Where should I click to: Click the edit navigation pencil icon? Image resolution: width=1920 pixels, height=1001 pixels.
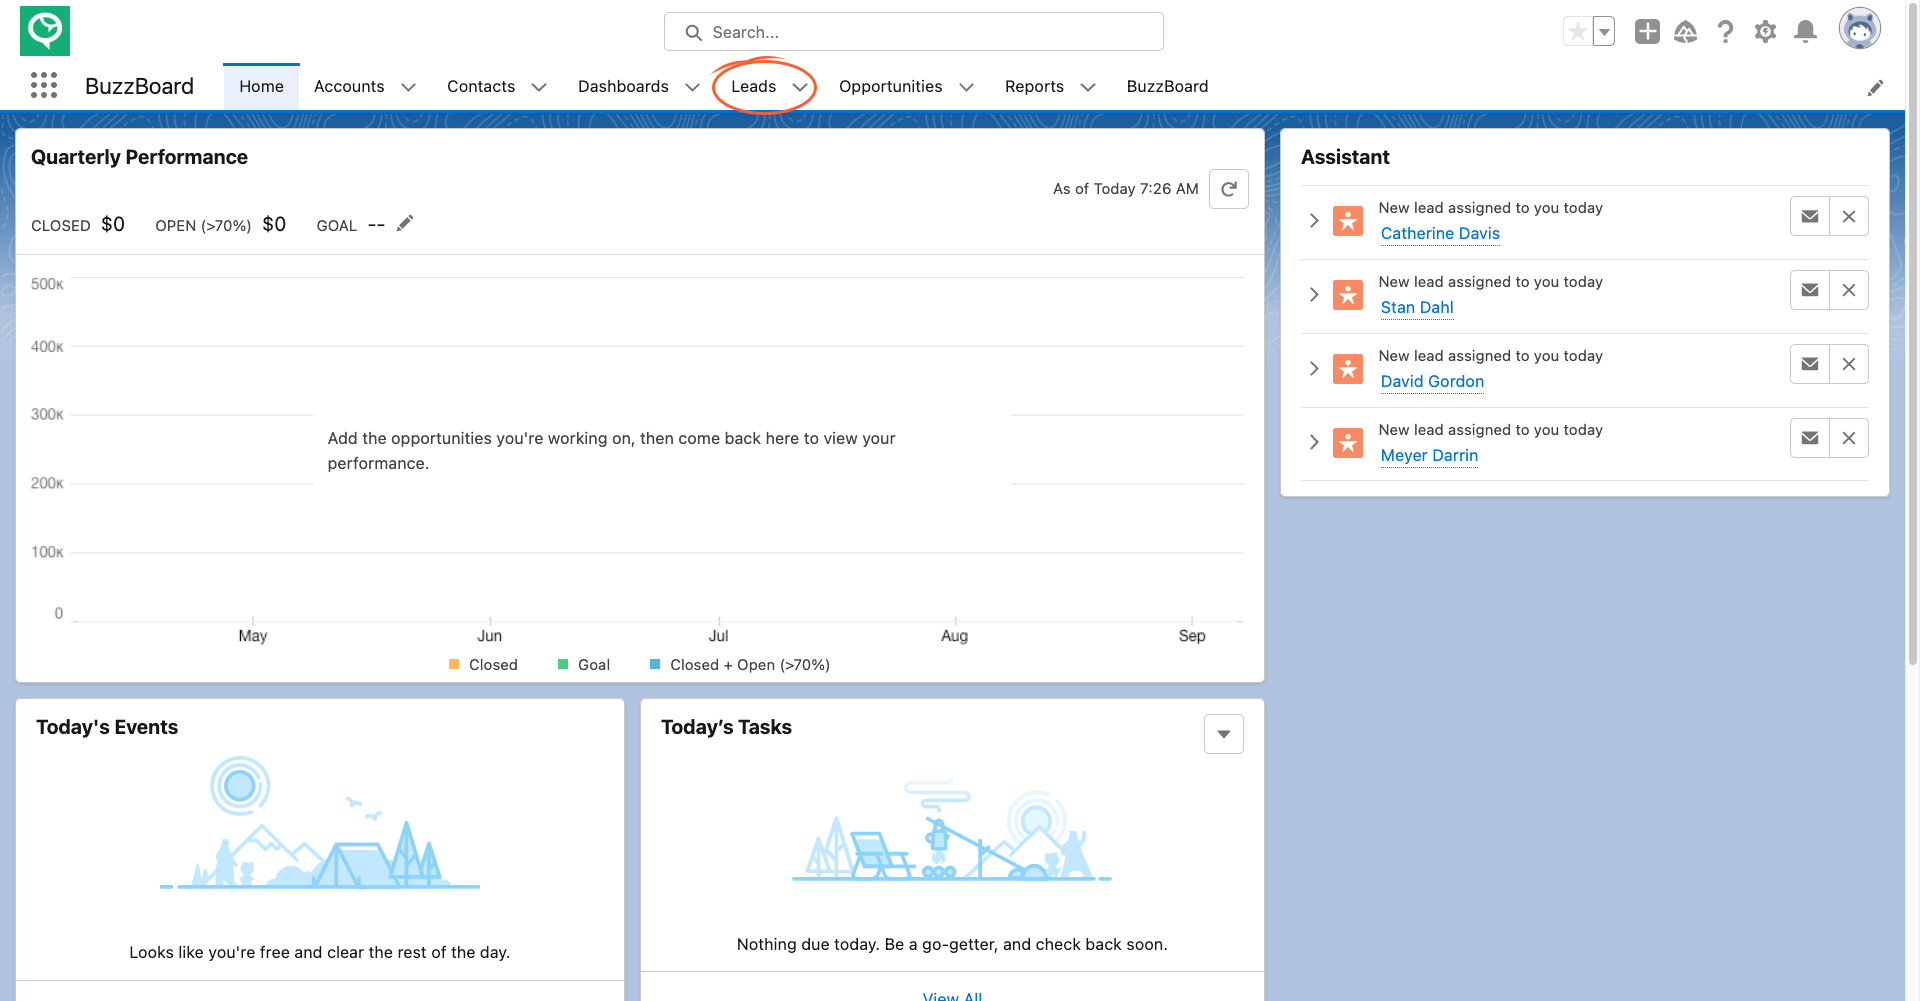pos(1875,88)
